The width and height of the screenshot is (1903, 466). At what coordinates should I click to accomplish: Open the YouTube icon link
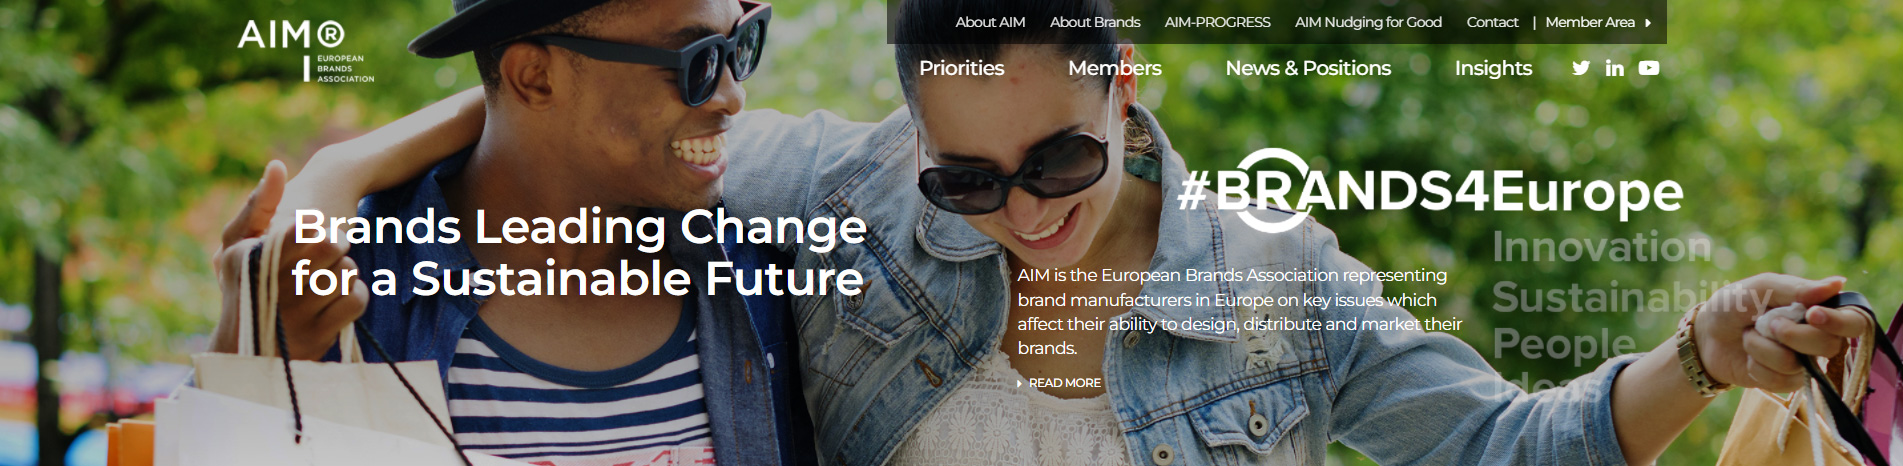[x=1649, y=68]
